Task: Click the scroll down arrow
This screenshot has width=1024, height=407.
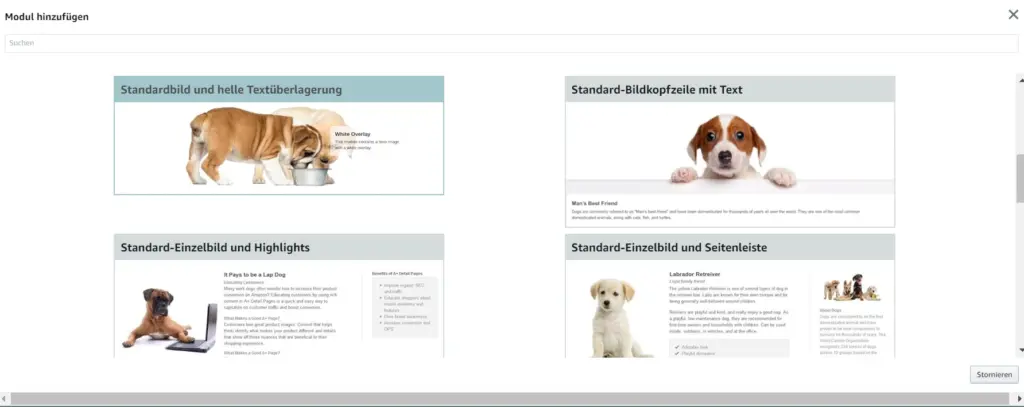Action: (1020, 350)
